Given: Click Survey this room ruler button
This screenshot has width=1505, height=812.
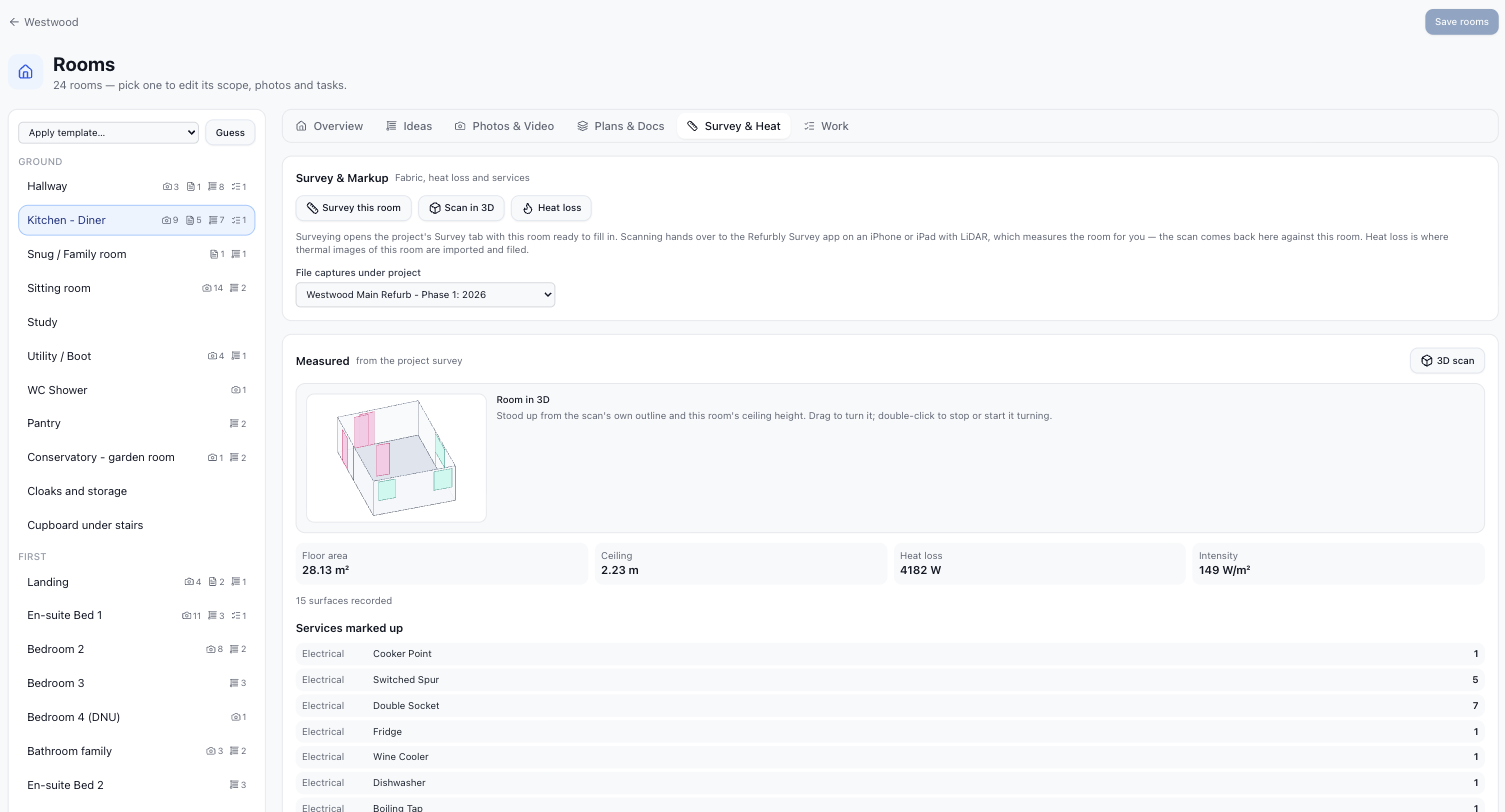Looking at the screenshot, I should coord(353,208).
